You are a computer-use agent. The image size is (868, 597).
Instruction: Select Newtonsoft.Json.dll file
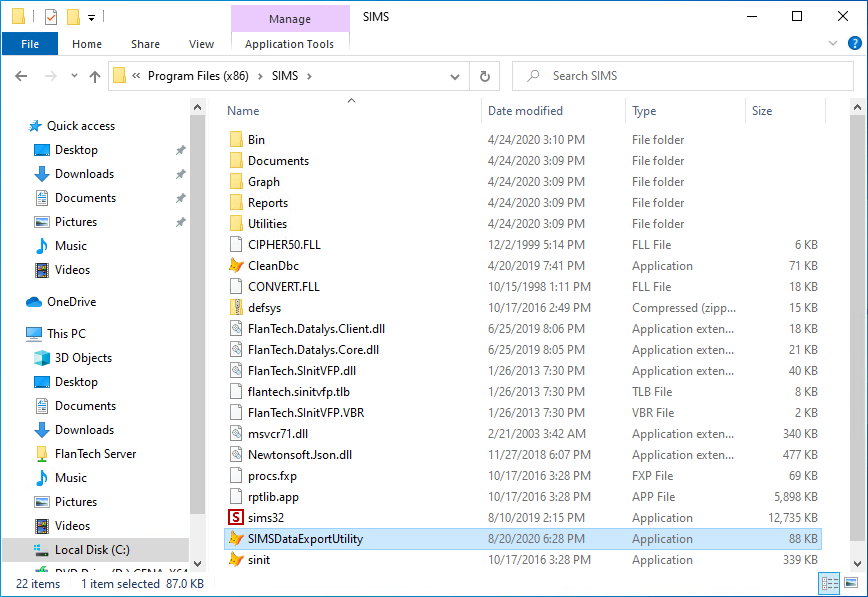coord(299,455)
